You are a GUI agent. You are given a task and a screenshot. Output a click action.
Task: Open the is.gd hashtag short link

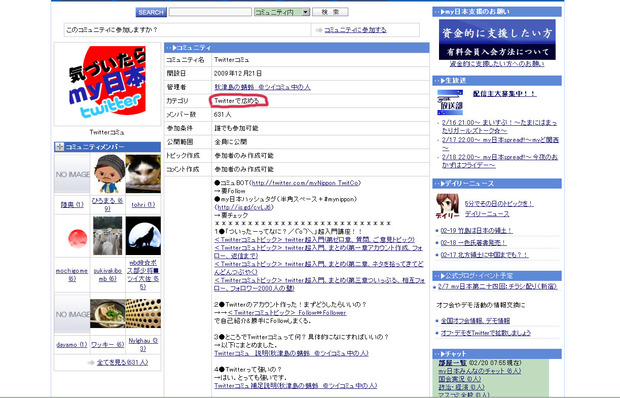click(x=244, y=207)
